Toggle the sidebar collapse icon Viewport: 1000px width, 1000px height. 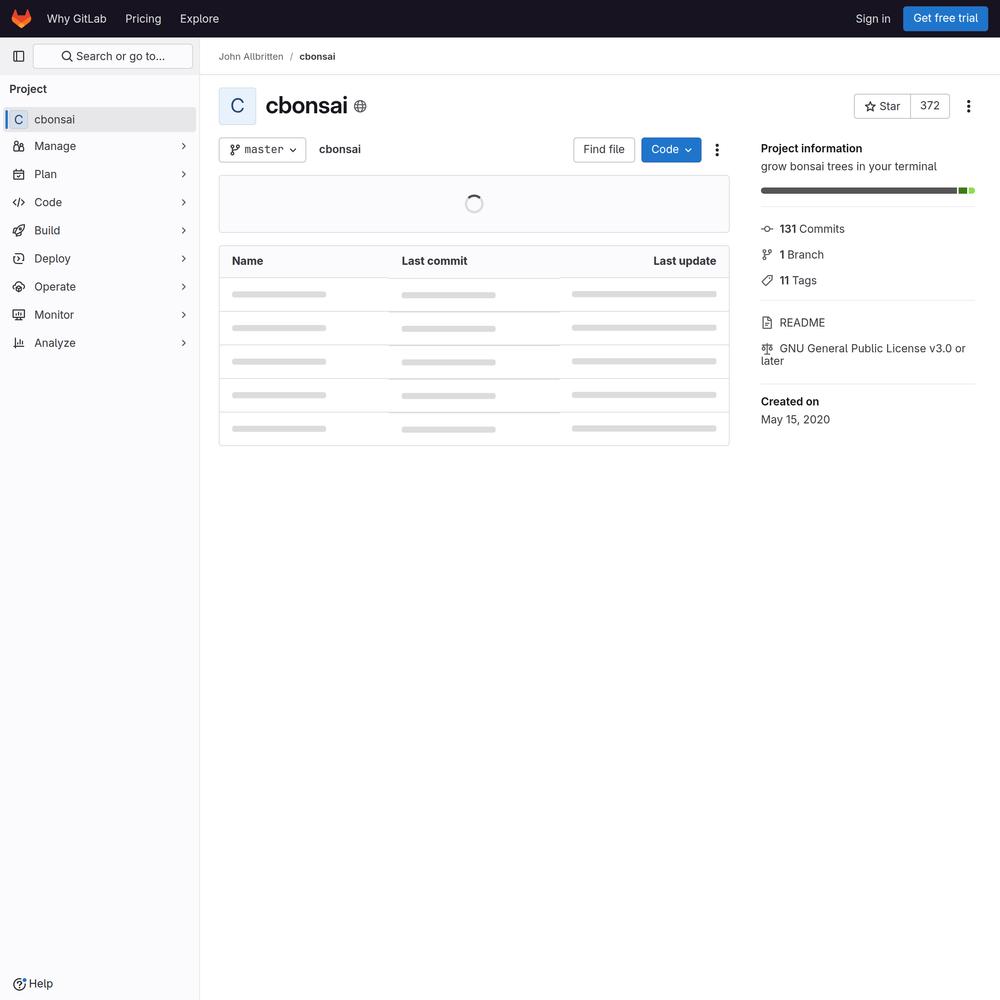point(18,56)
